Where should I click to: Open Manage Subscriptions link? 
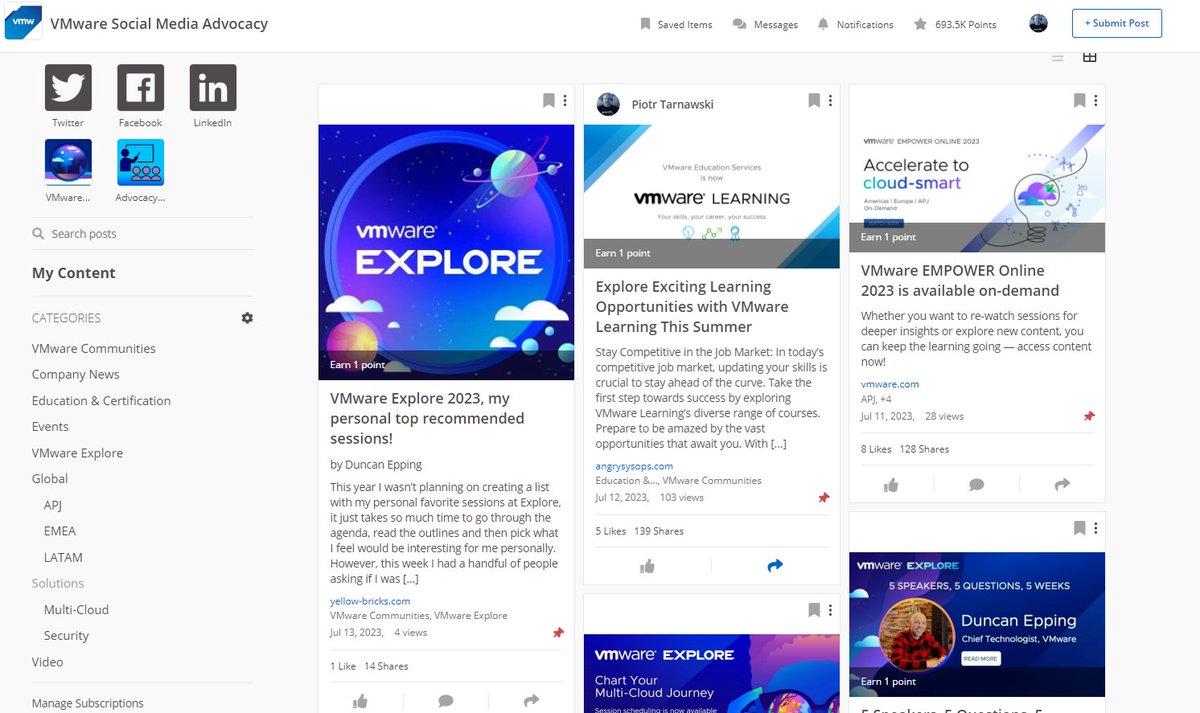click(88, 703)
